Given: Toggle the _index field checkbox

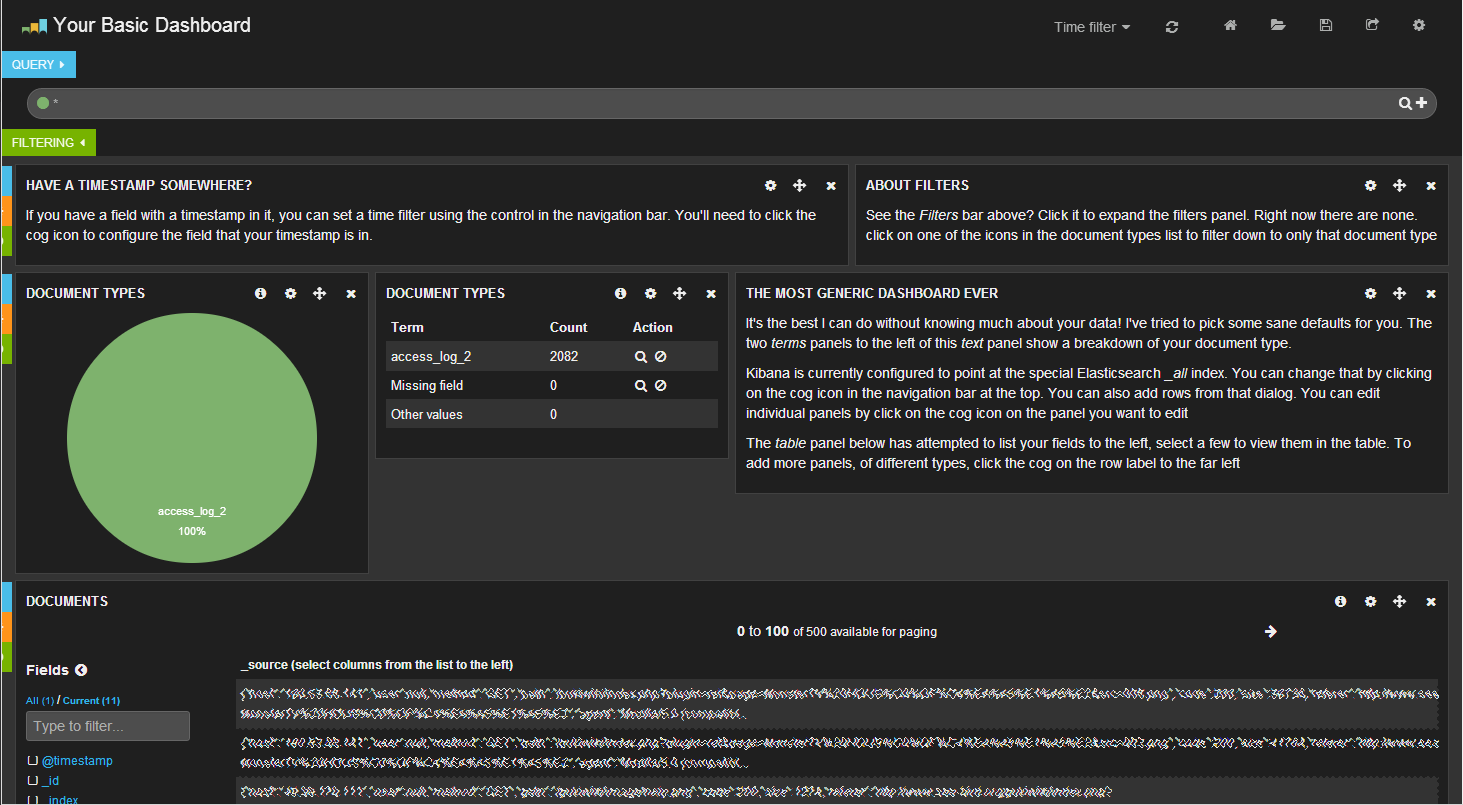Looking at the screenshot, I should click(x=35, y=799).
